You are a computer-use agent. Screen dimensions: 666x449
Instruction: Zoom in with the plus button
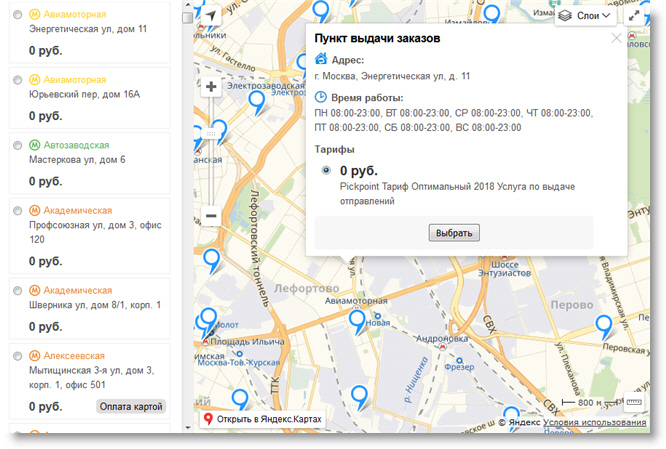click(211, 87)
